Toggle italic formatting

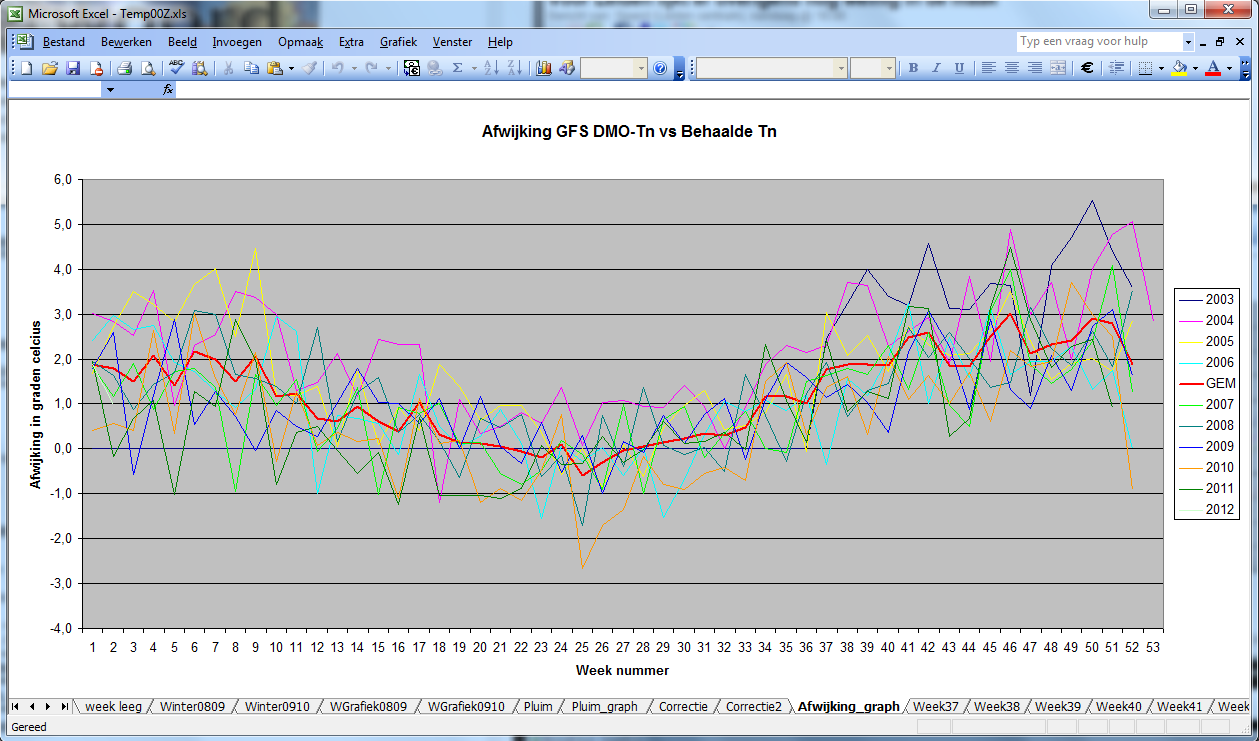[x=936, y=68]
